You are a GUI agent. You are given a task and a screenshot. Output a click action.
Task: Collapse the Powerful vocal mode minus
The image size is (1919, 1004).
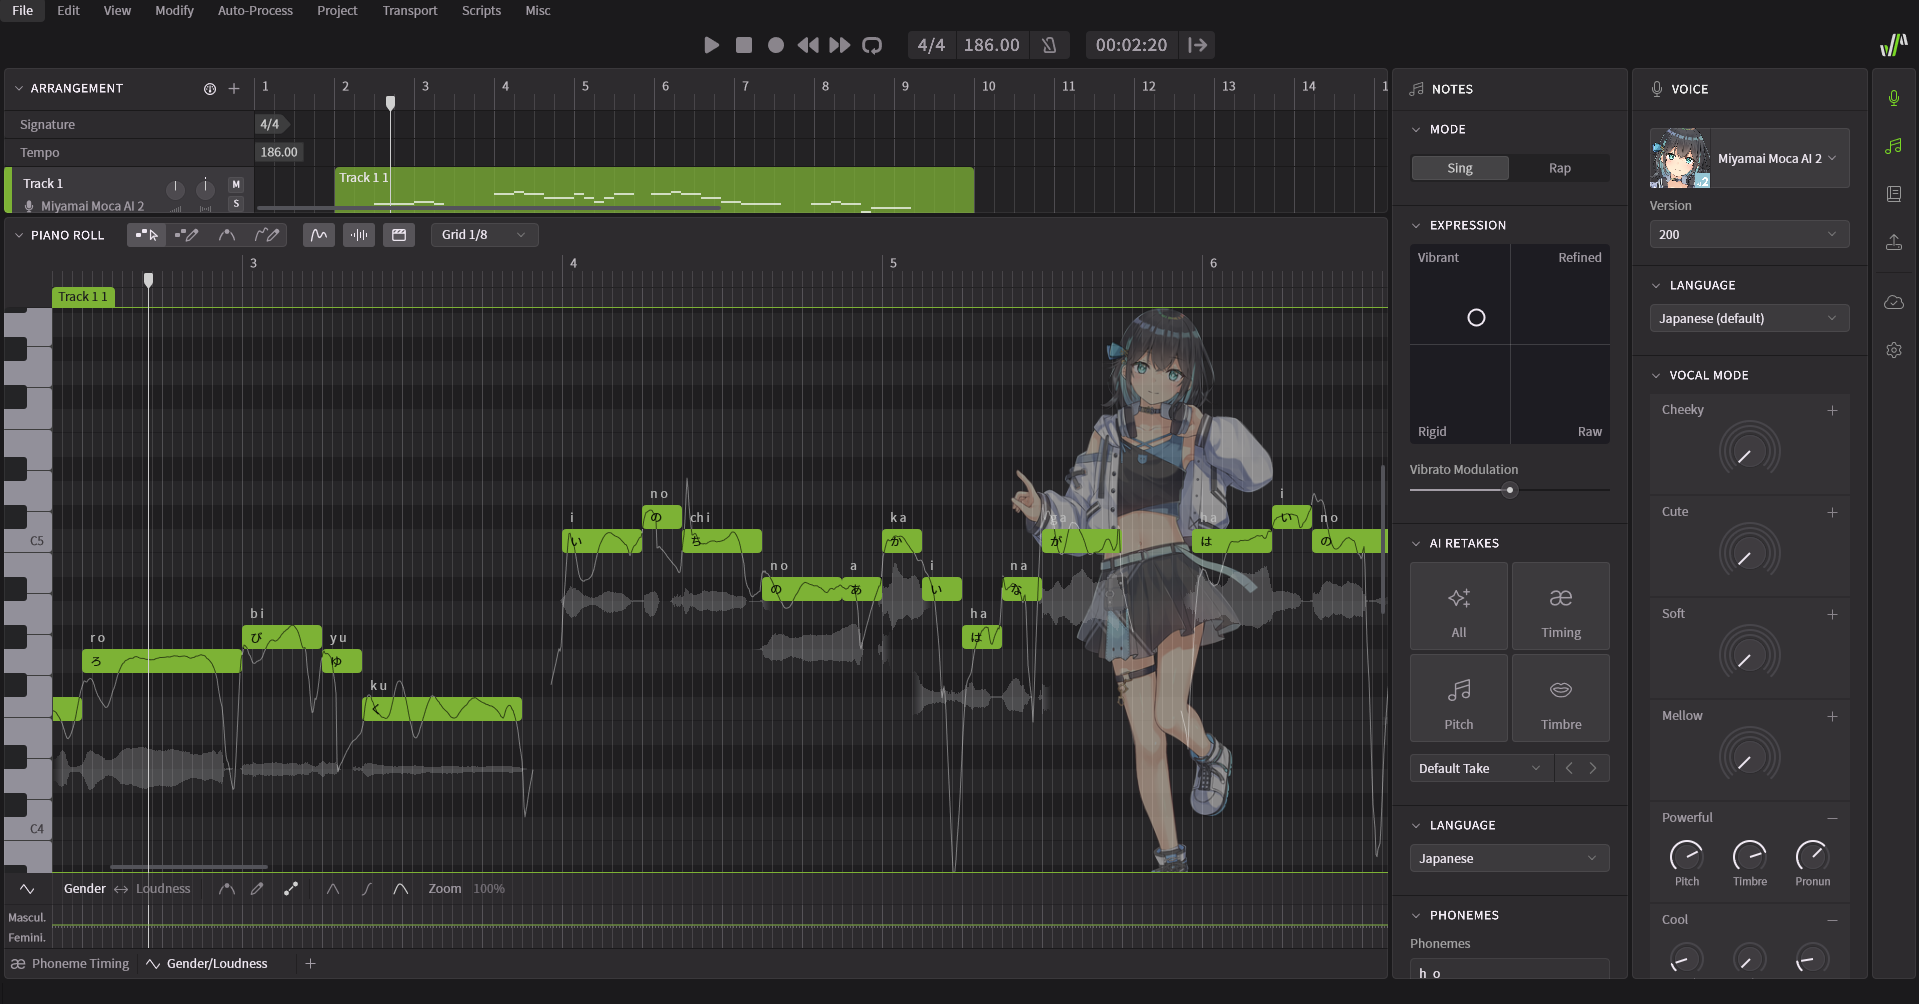tap(1832, 818)
